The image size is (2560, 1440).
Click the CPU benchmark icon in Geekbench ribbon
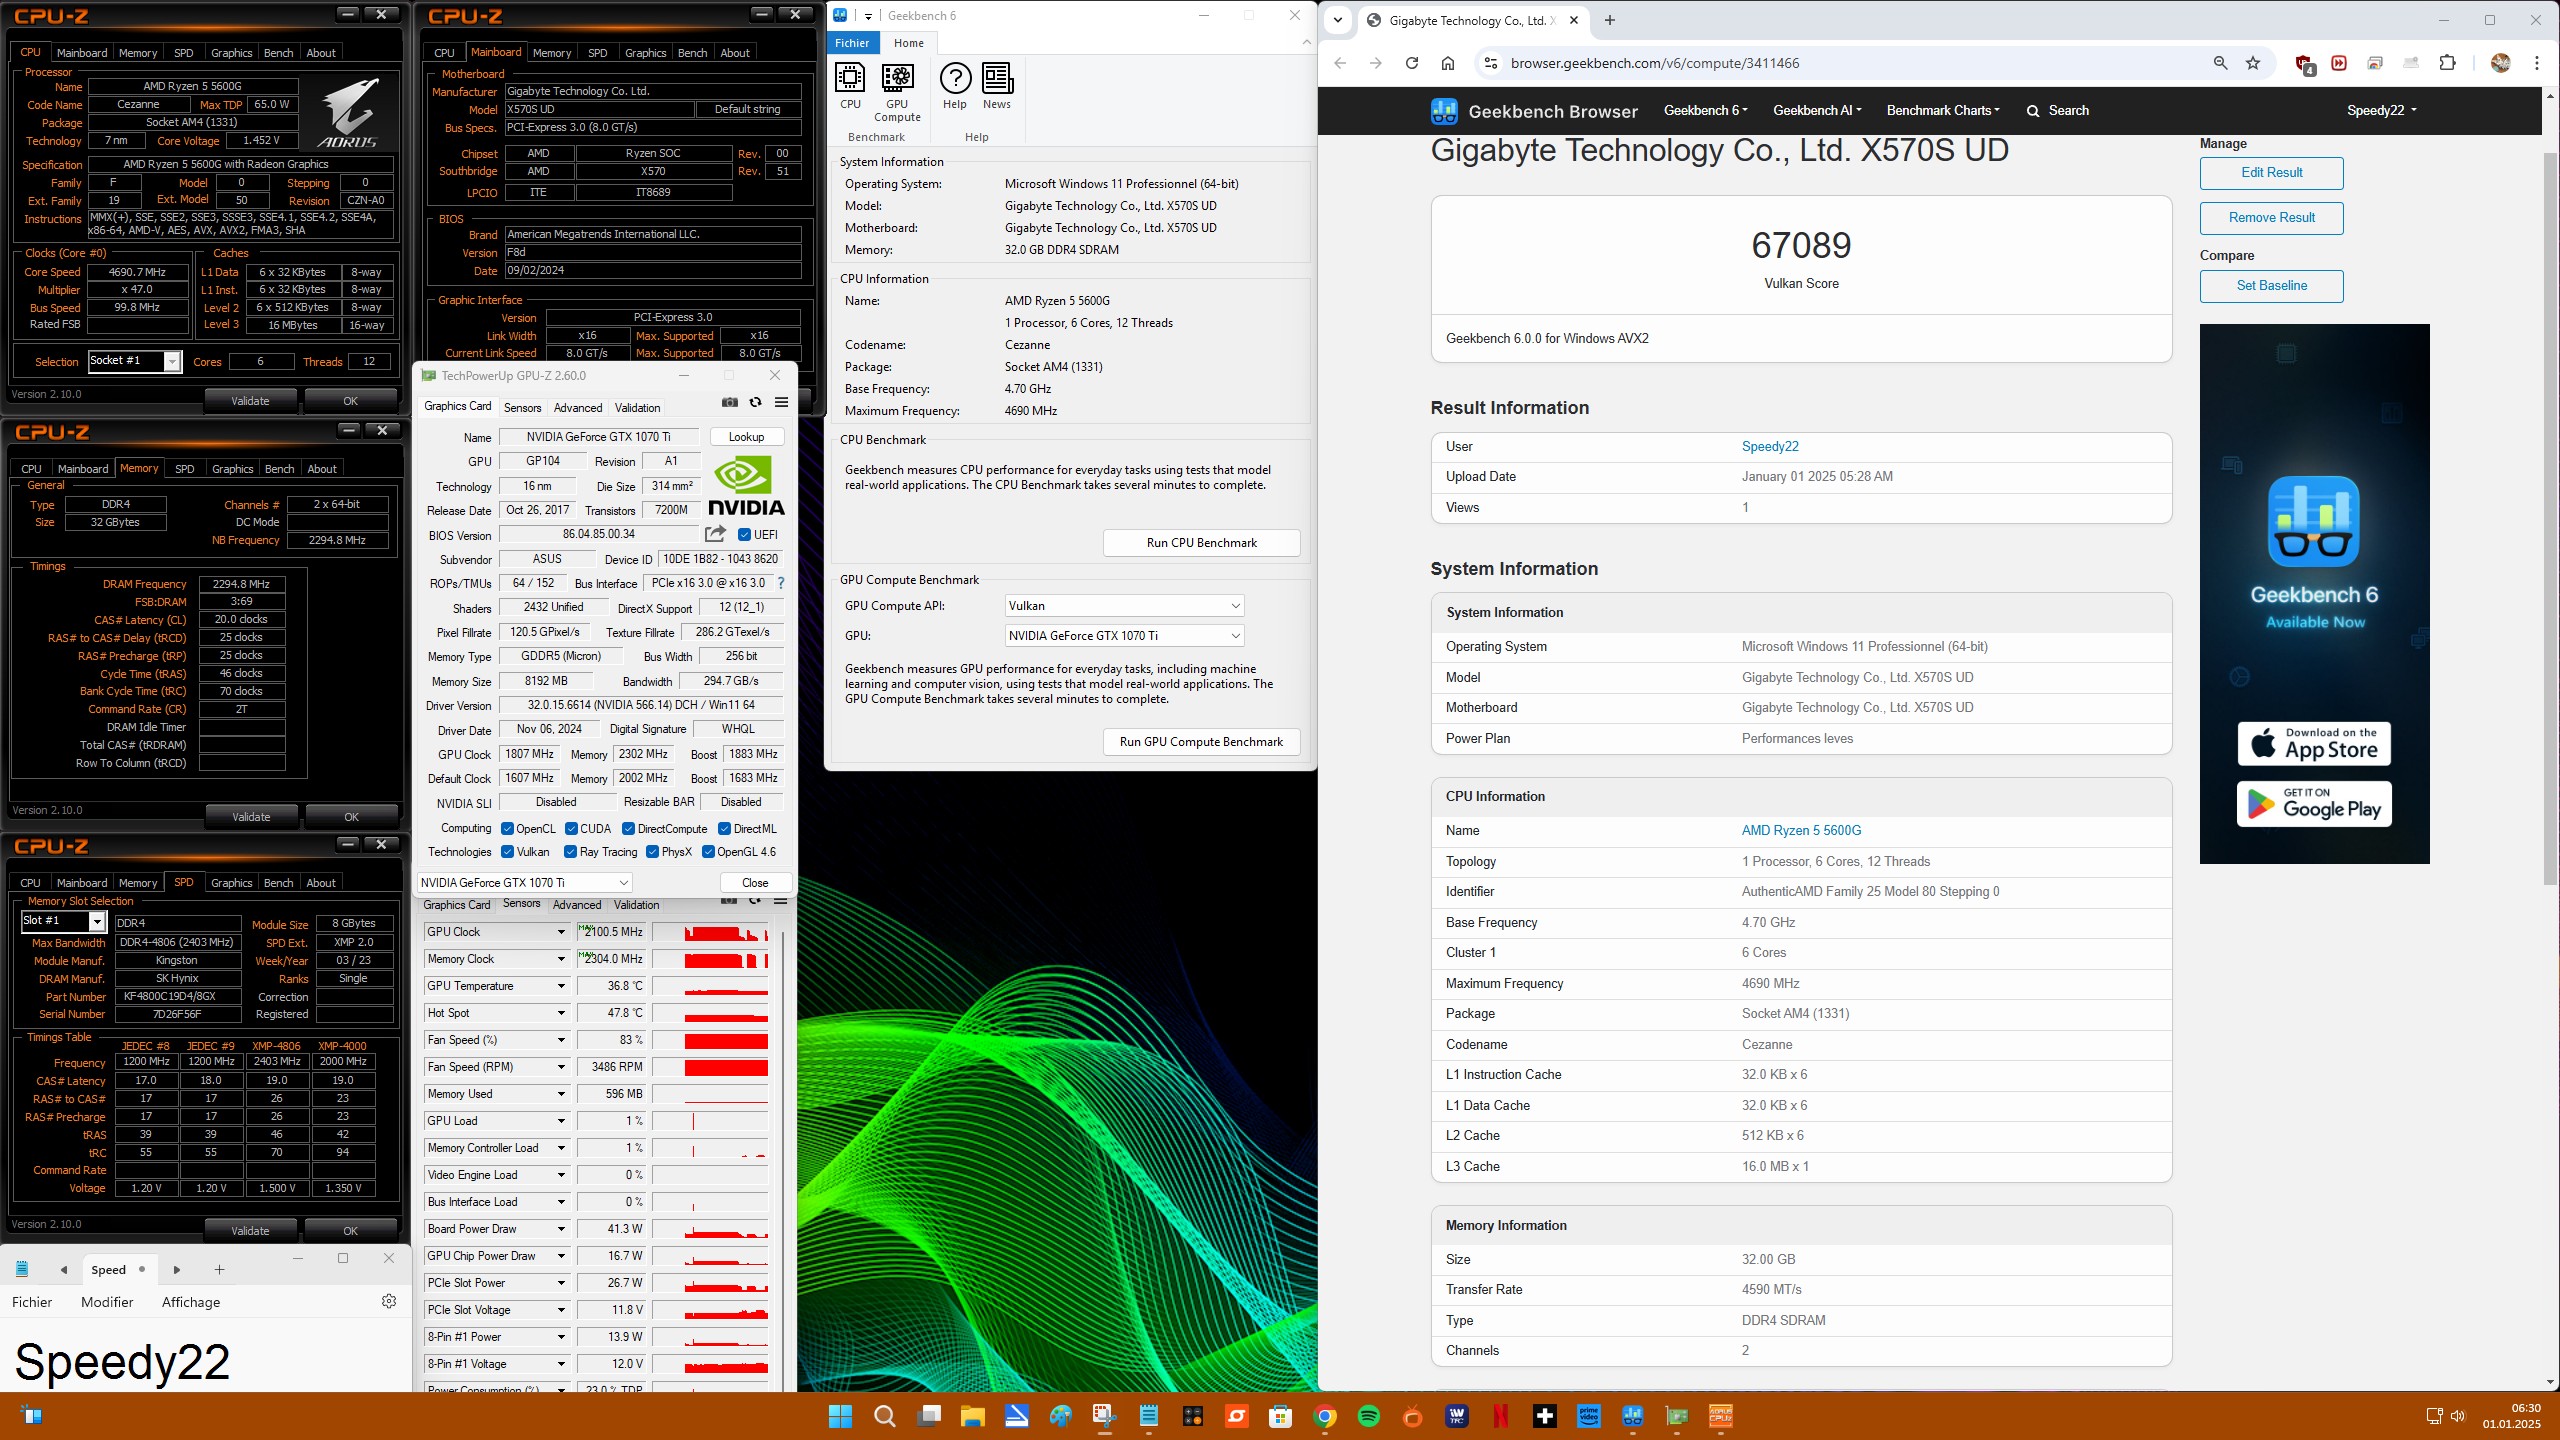pyautogui.click(x=850, y=86)
